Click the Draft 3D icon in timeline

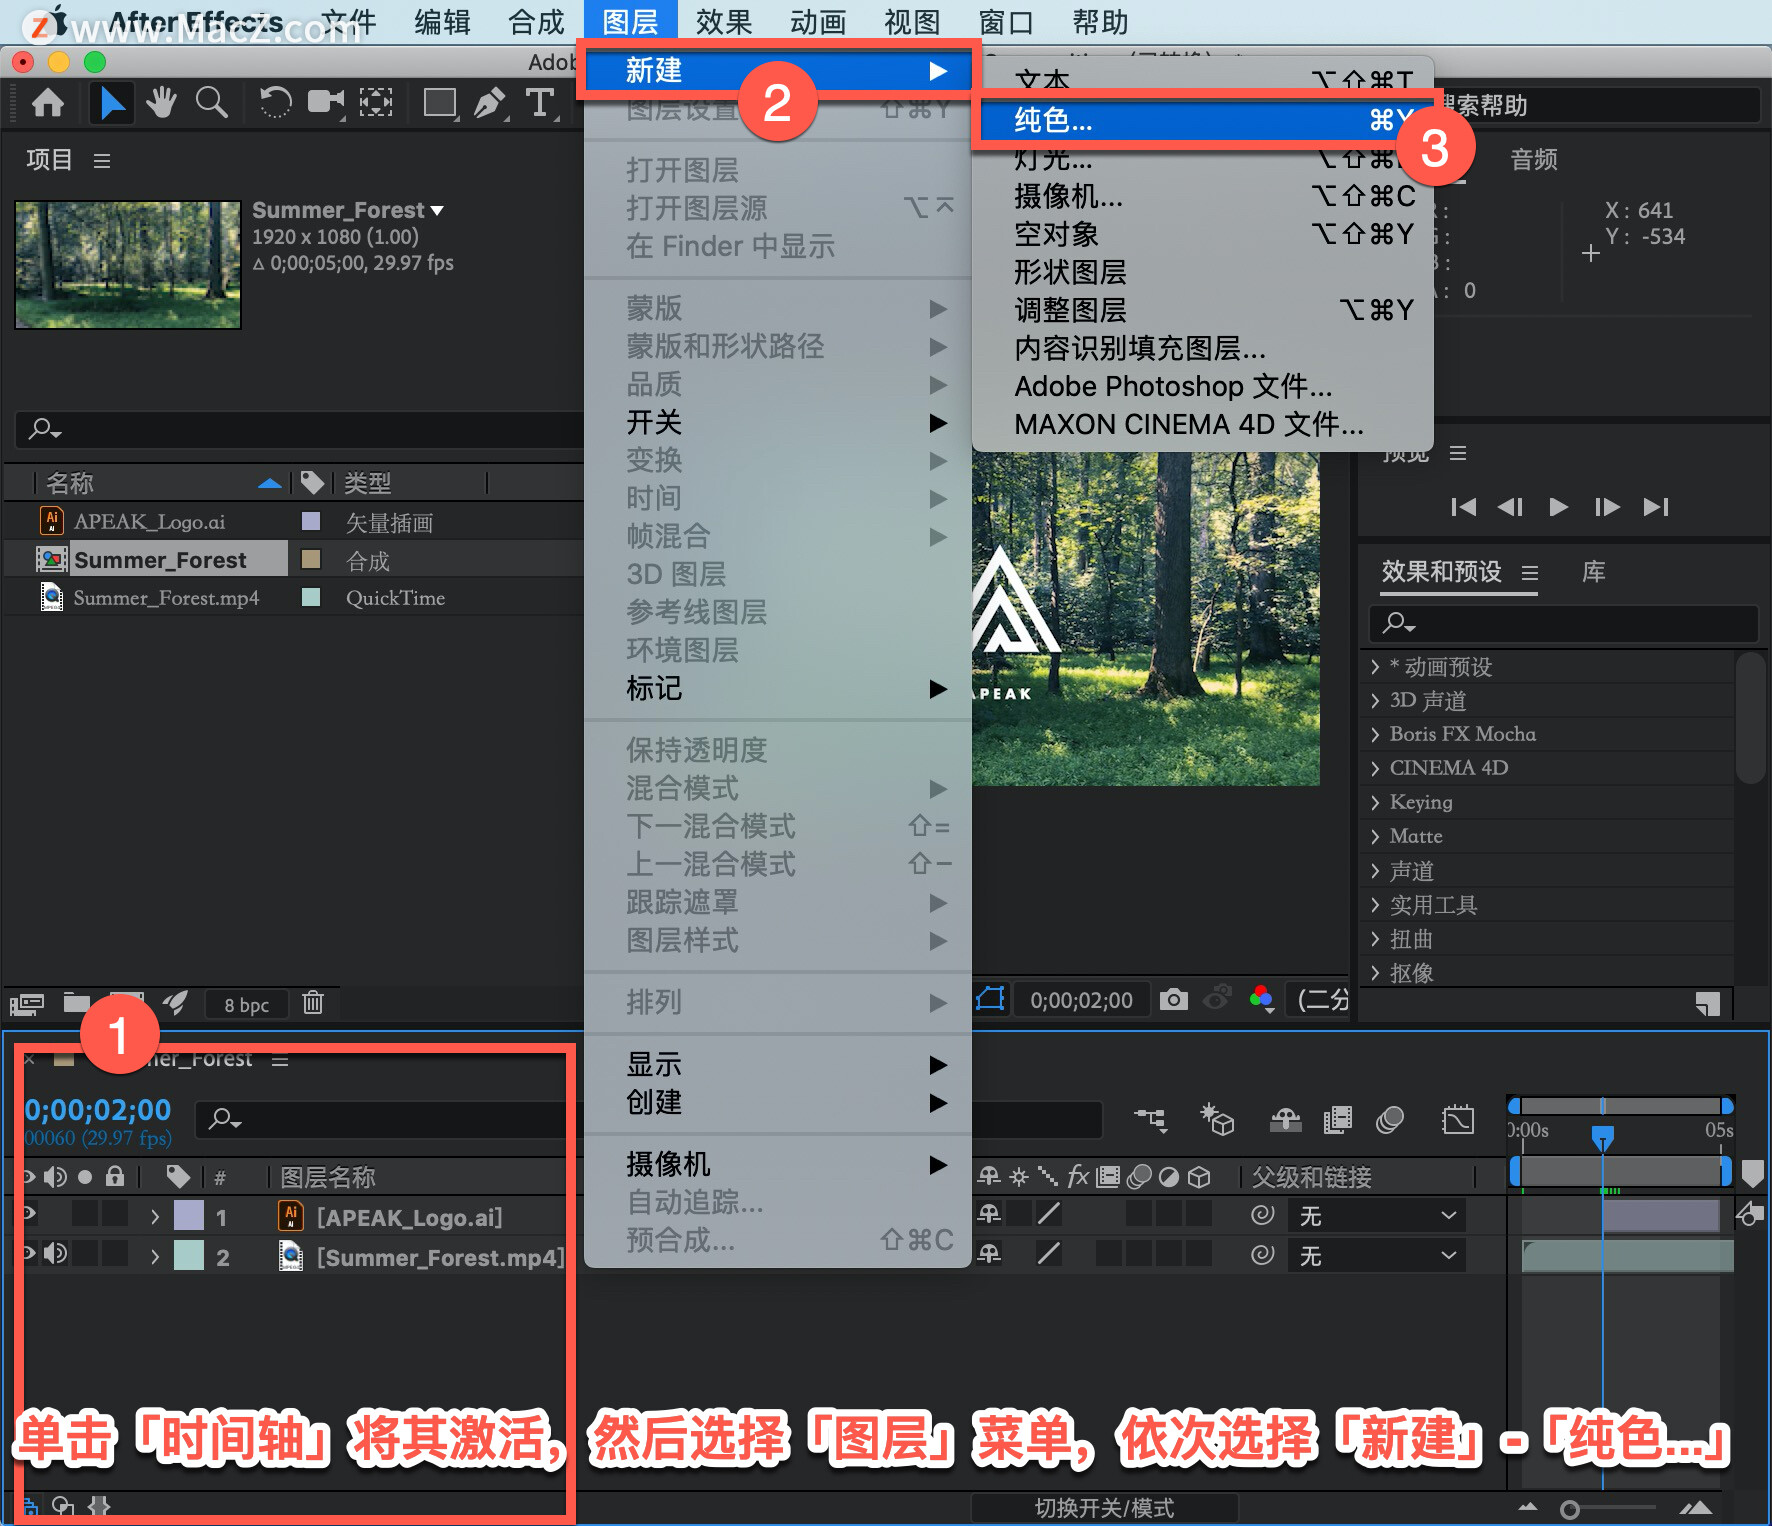click(x=1217, y=1120)
